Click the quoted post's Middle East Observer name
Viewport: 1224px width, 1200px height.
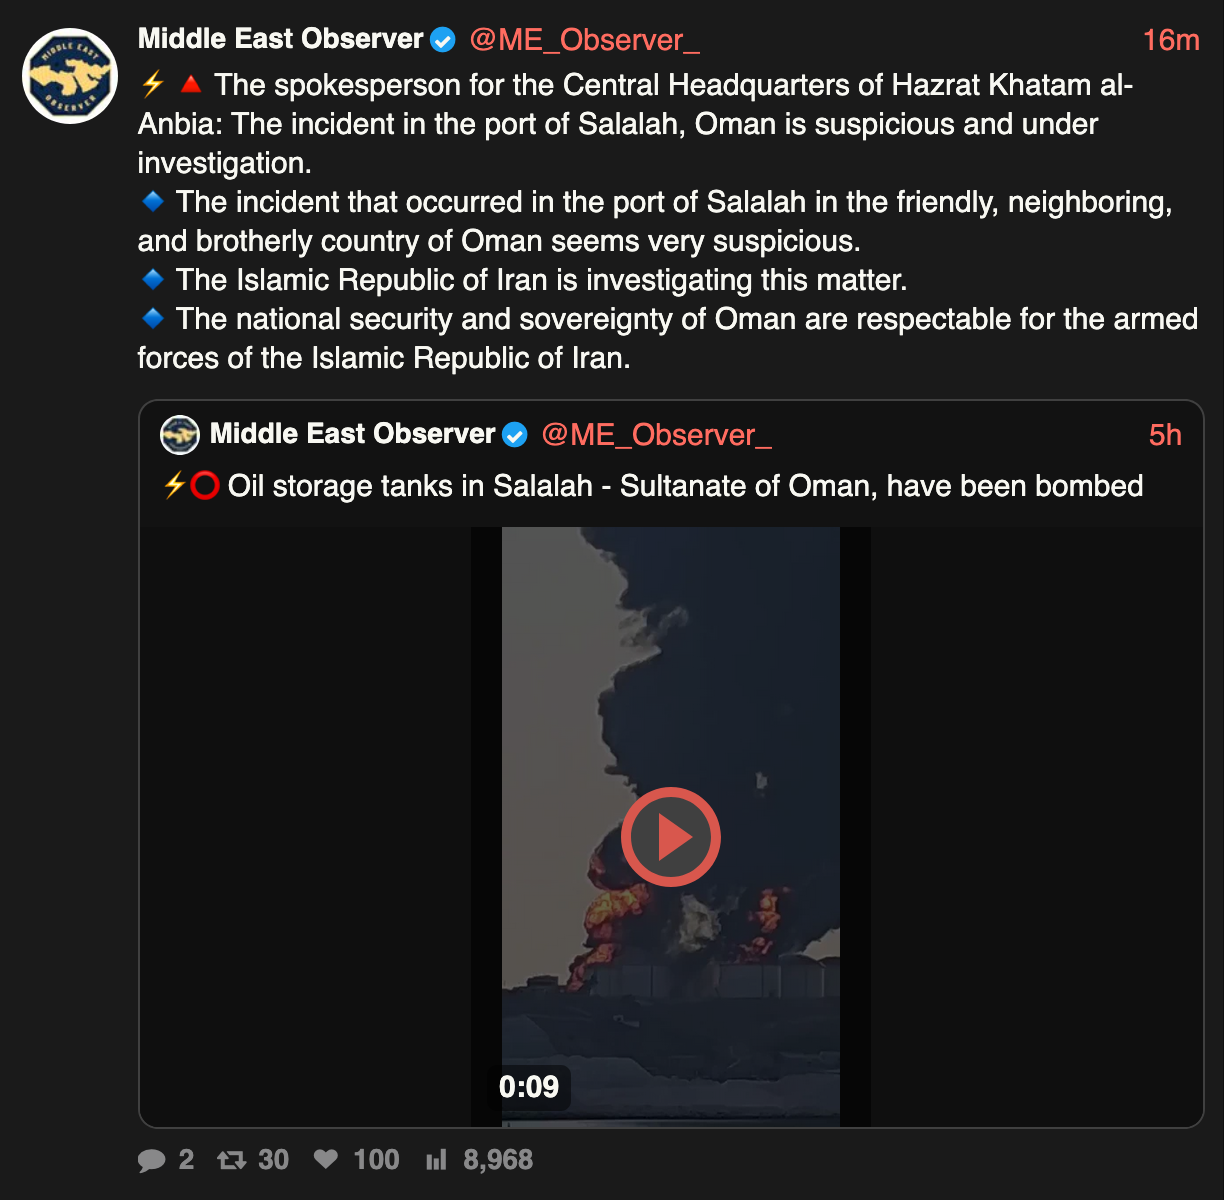click(353, 434)
